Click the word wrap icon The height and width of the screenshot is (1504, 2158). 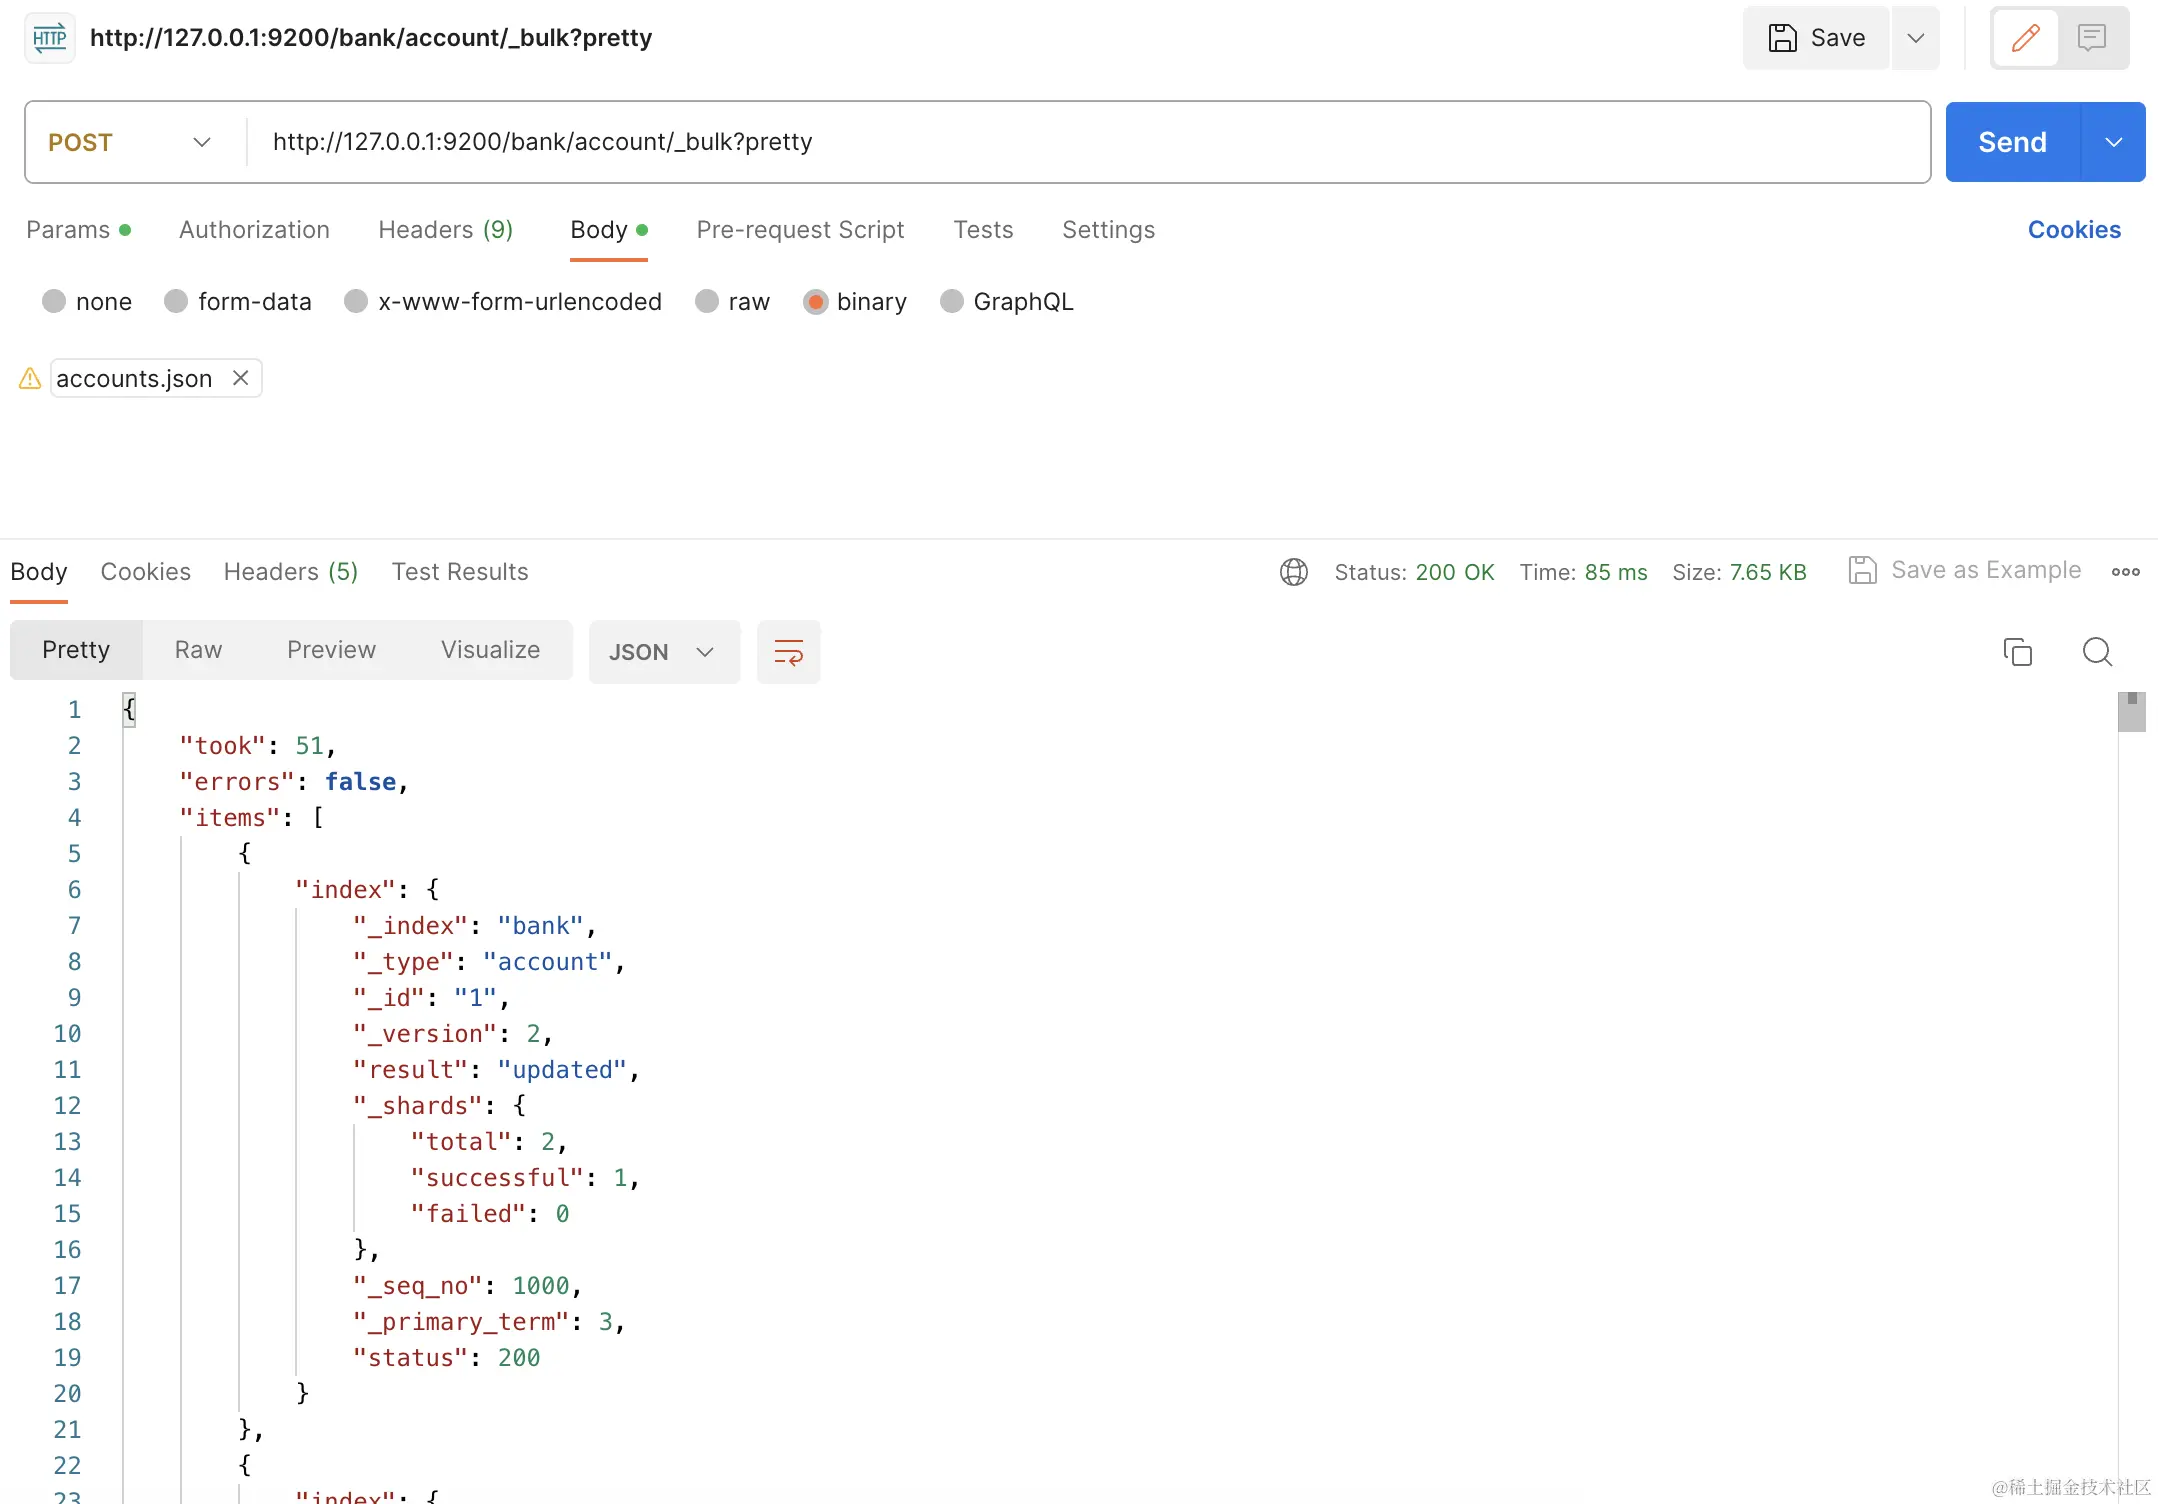pos(788,652)
